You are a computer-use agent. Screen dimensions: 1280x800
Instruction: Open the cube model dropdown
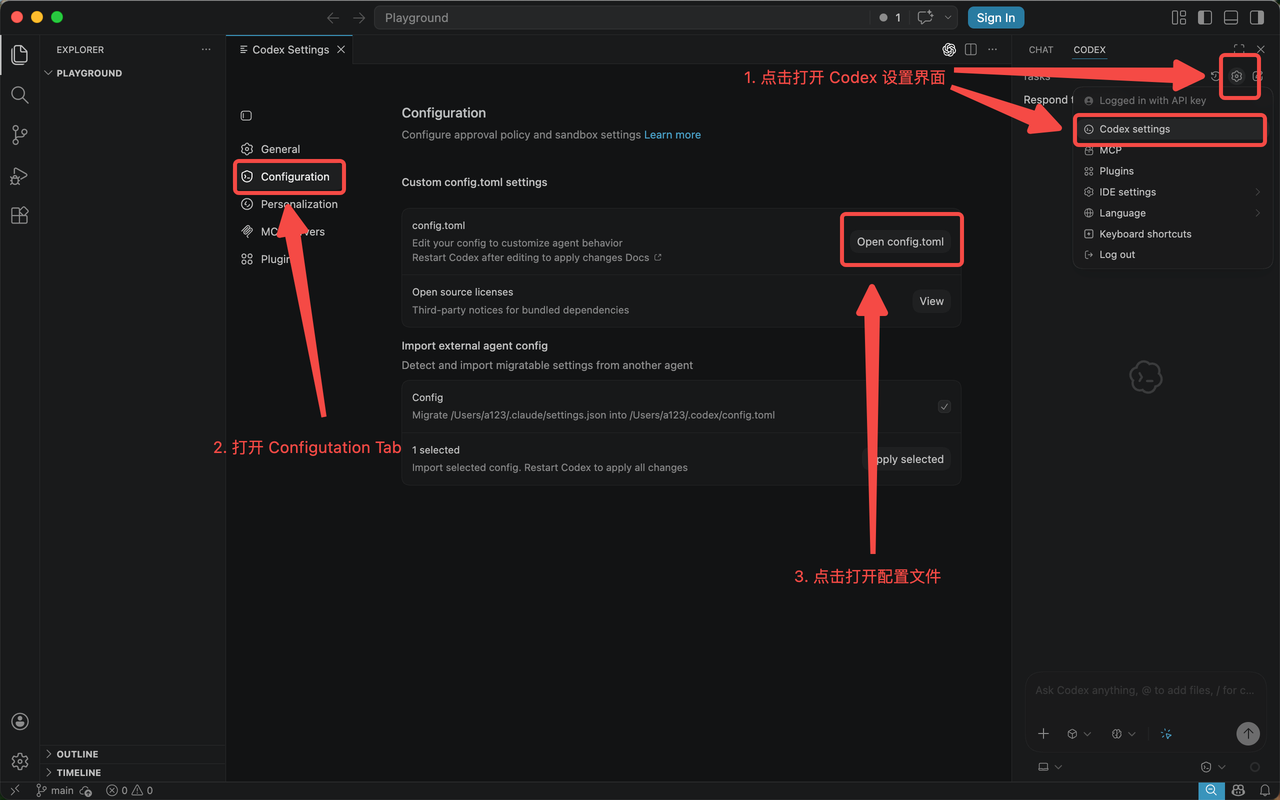1078,734
